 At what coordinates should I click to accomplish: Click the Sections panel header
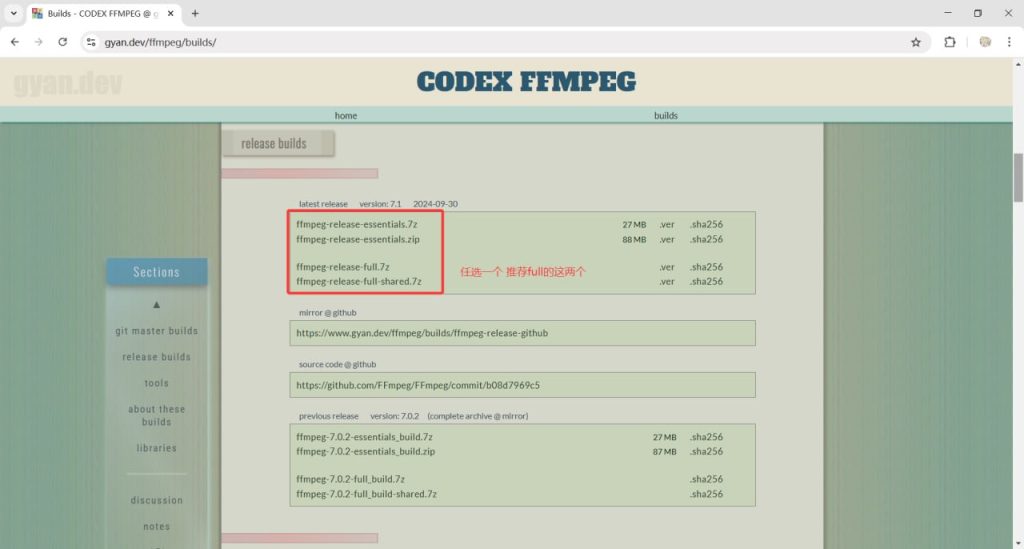coord(157,272)
